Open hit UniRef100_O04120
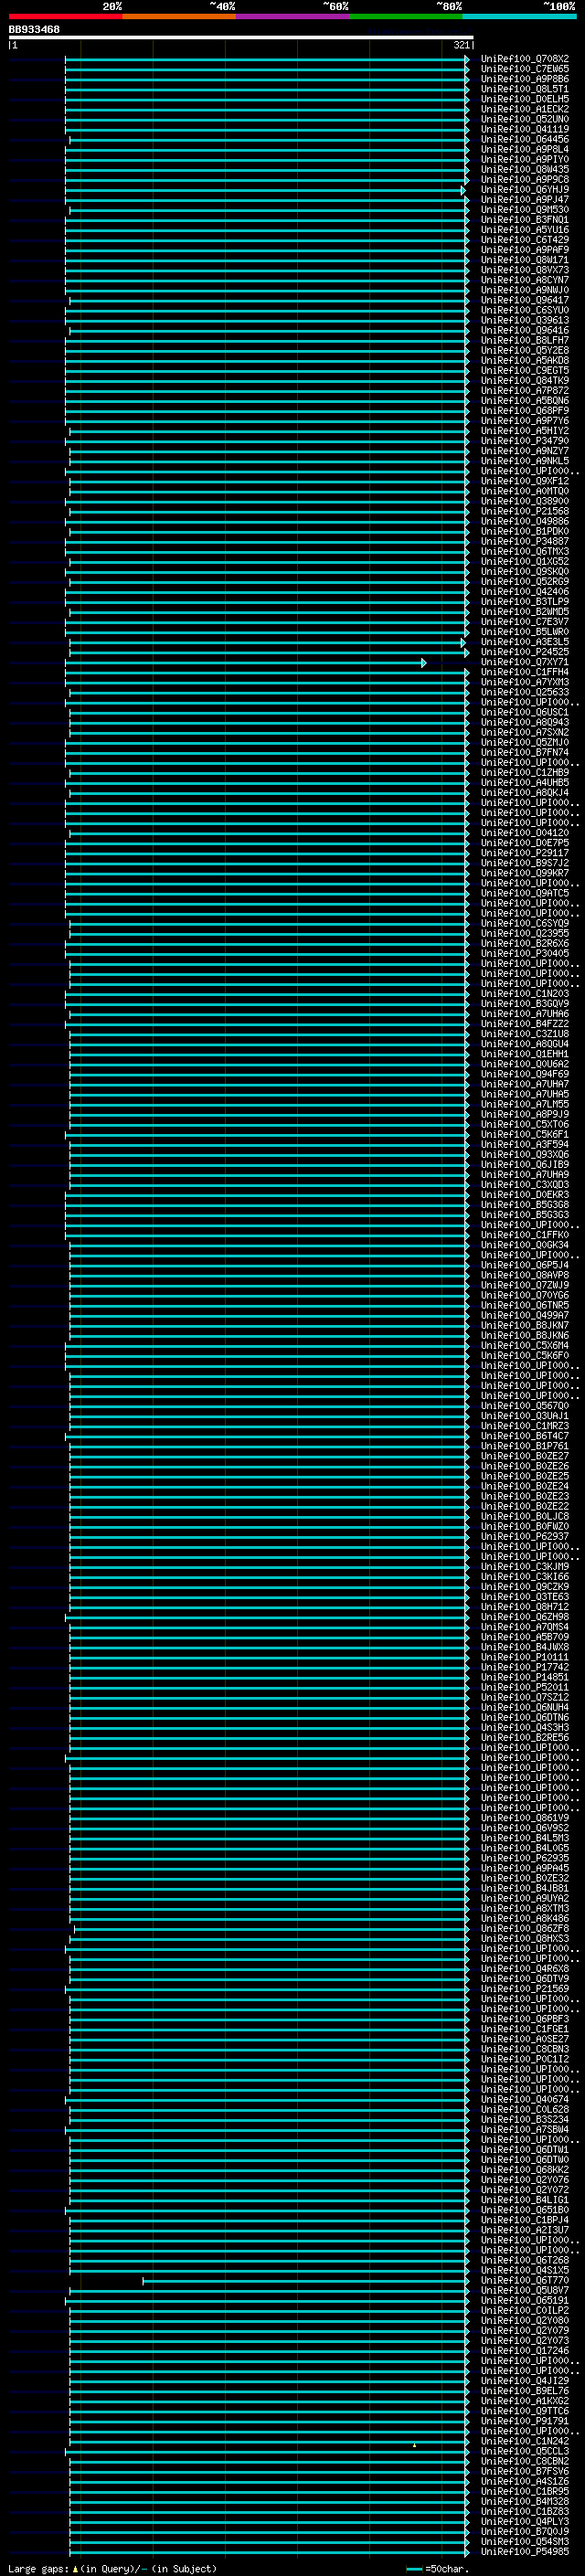Screen dimensions: 585x2576 (x=525, y=833)
